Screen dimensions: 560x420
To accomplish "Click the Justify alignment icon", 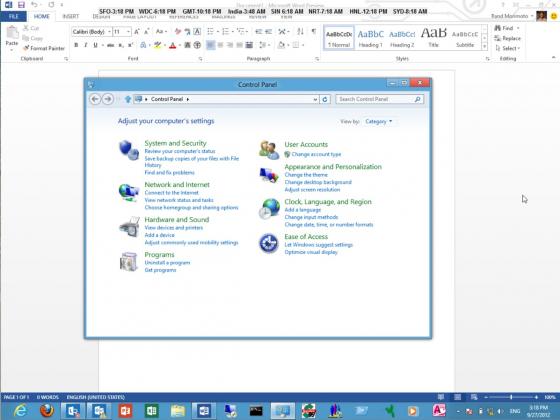I will pyautogui.click(x=240, y=45).
